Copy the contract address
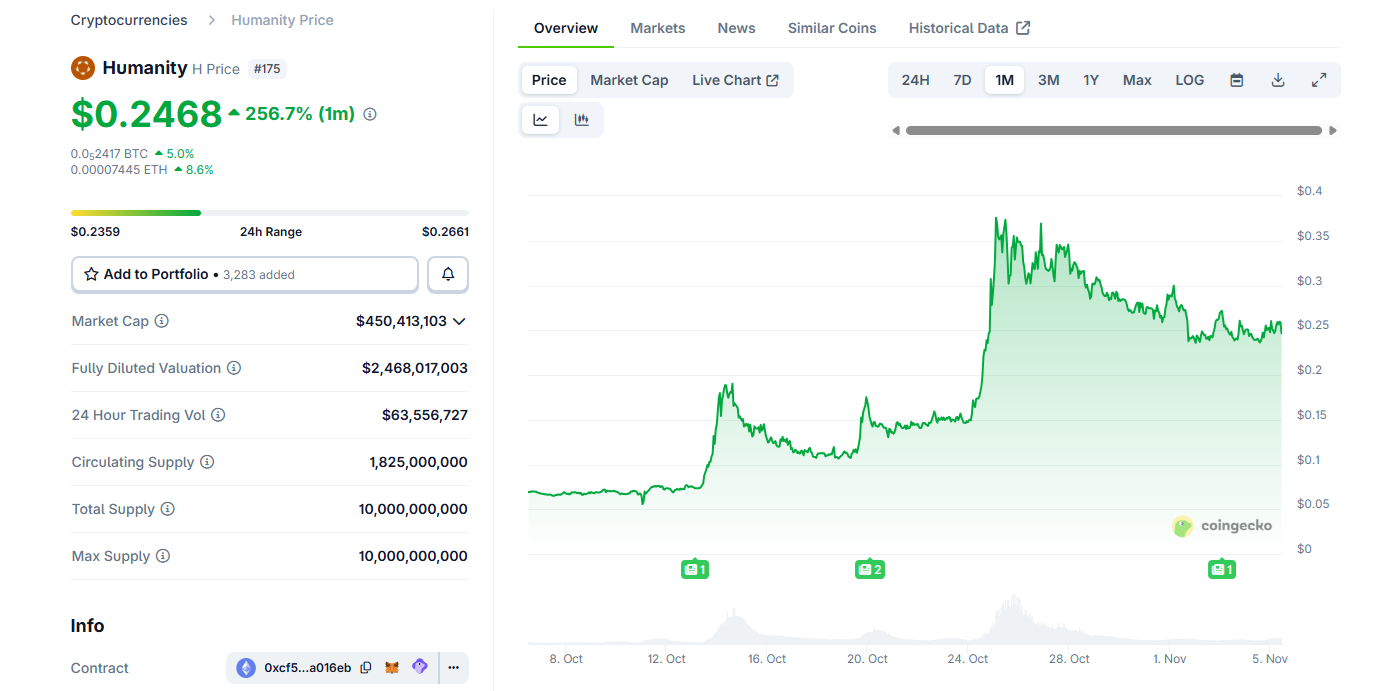 366,668
